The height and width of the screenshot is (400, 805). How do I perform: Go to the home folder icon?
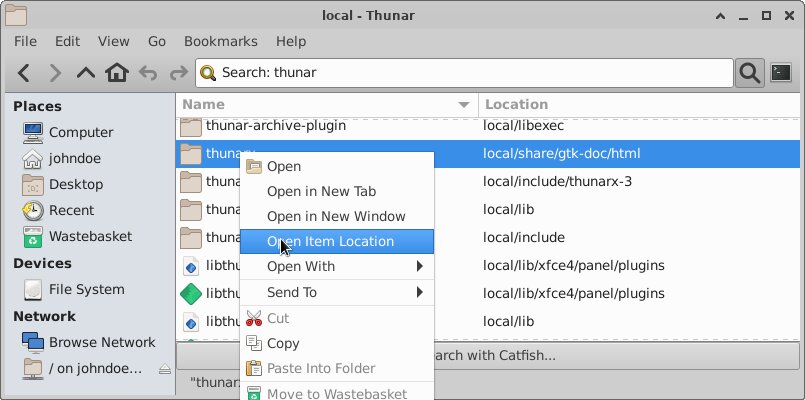click(x=117, y=73)
